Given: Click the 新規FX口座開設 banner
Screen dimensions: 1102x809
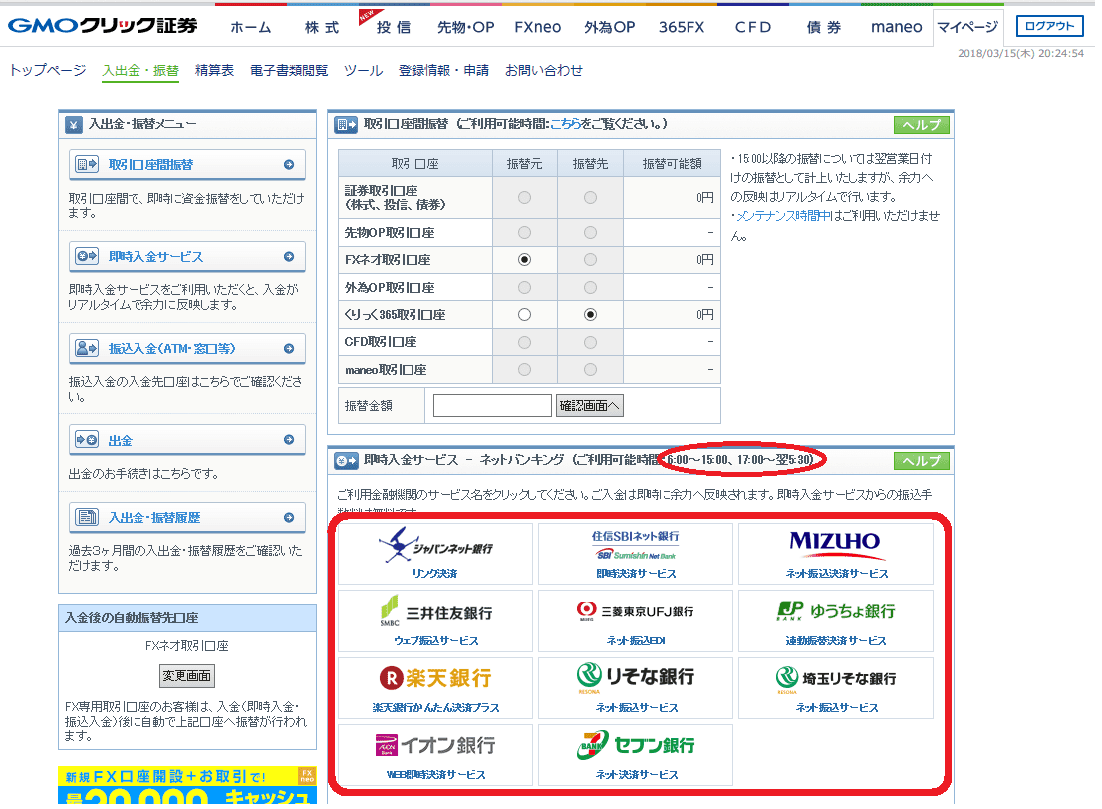Looking at the screenshot, I should tap(187, 785).
